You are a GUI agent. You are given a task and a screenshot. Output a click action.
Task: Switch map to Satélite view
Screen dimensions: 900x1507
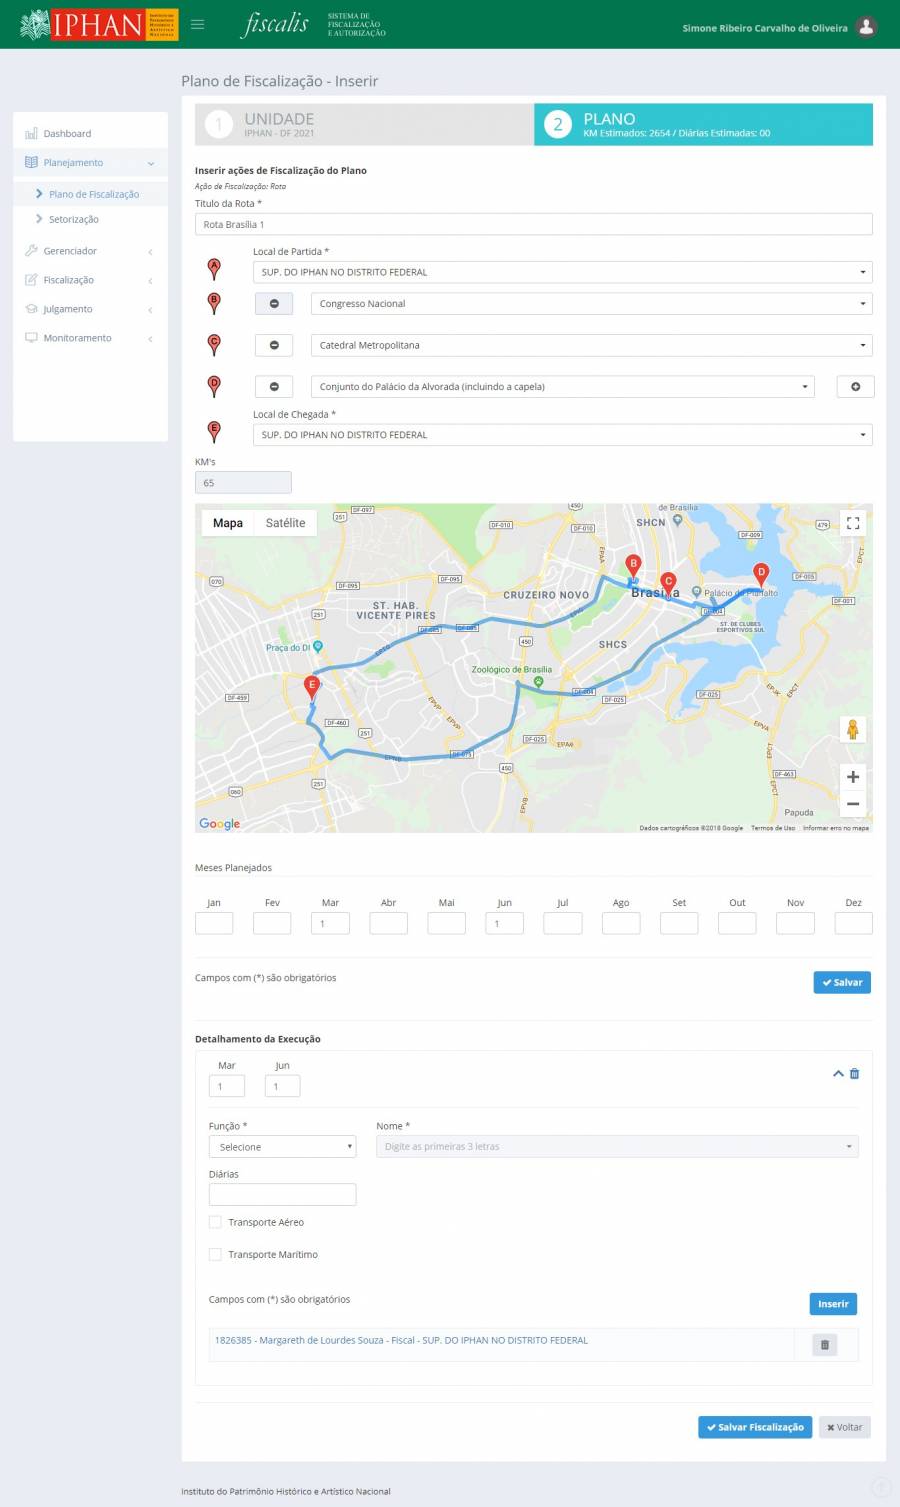[285, 523]
